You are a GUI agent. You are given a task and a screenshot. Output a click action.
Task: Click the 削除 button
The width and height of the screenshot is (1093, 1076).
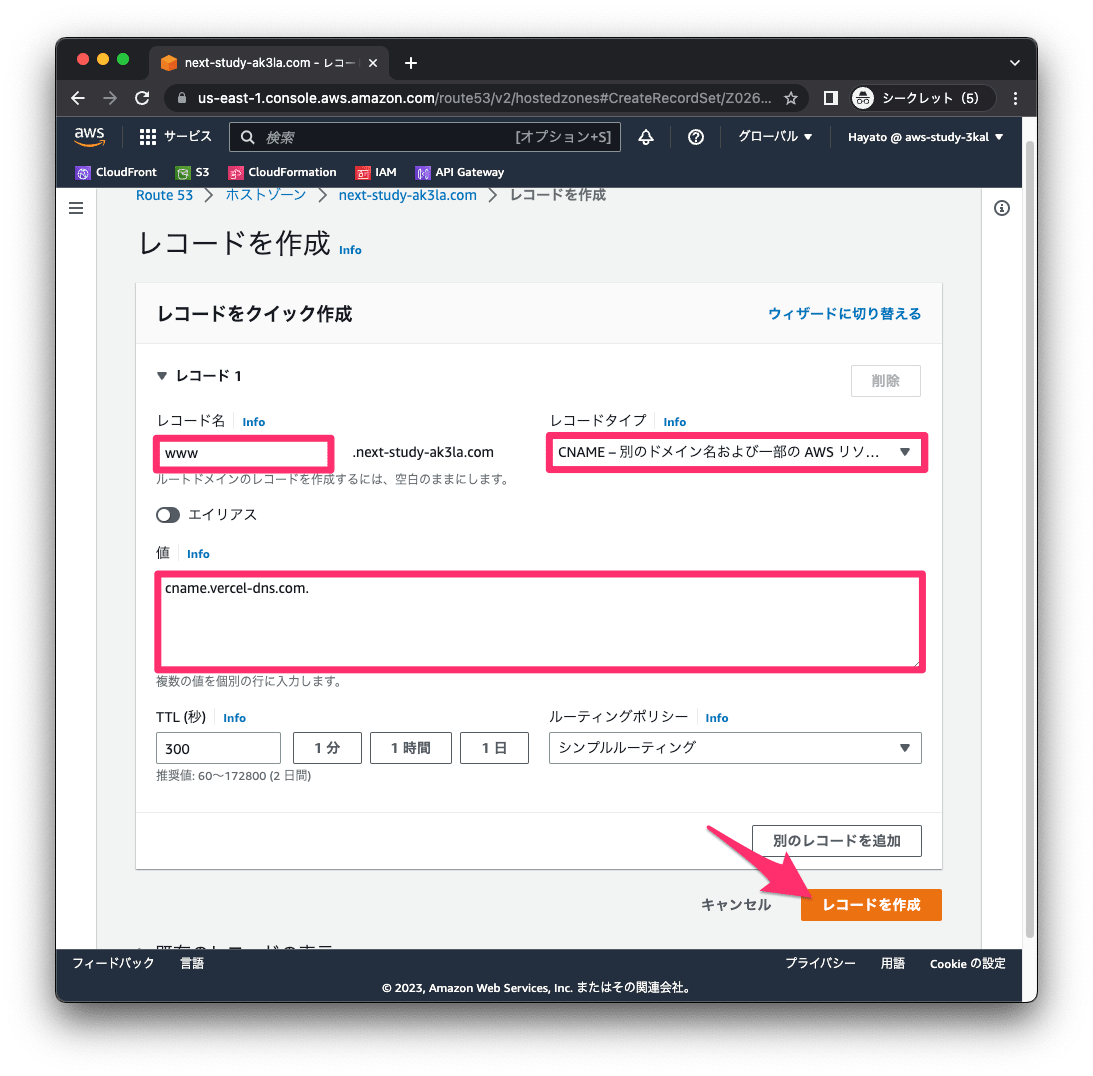[886, 381]
